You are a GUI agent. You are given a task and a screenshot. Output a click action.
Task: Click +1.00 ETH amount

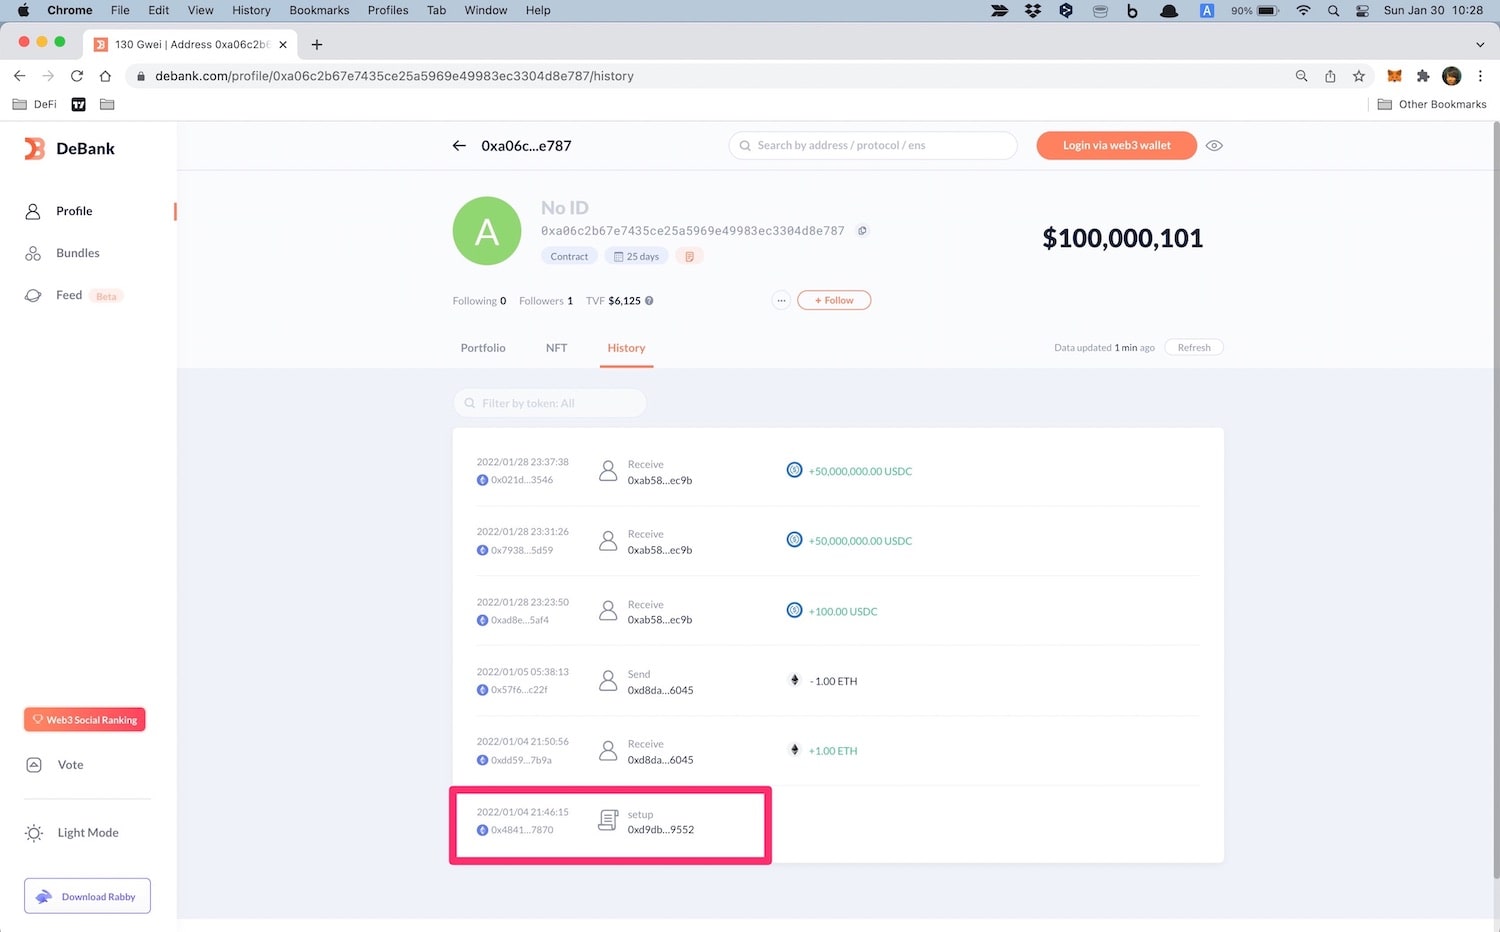[833, 751]
